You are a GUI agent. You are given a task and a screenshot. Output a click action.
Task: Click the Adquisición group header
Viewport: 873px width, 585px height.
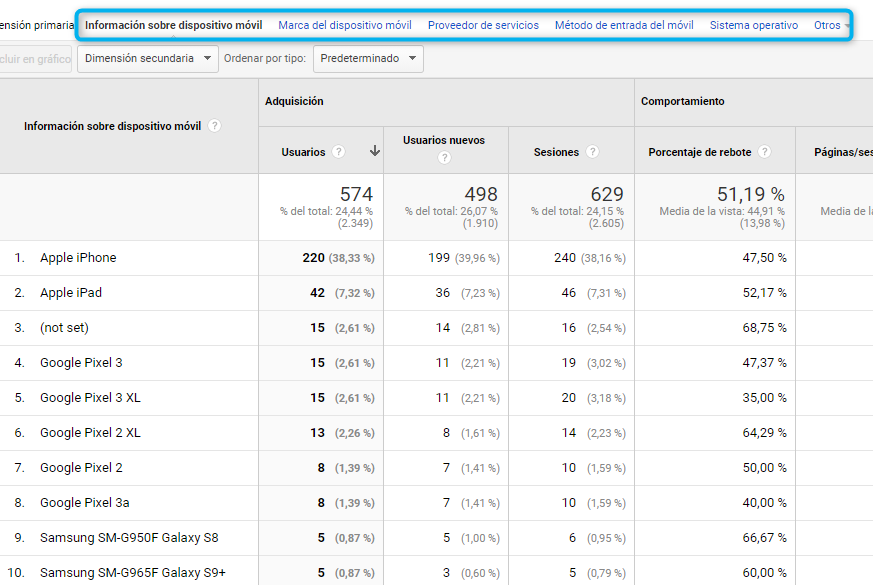click(x=294, y=101)
